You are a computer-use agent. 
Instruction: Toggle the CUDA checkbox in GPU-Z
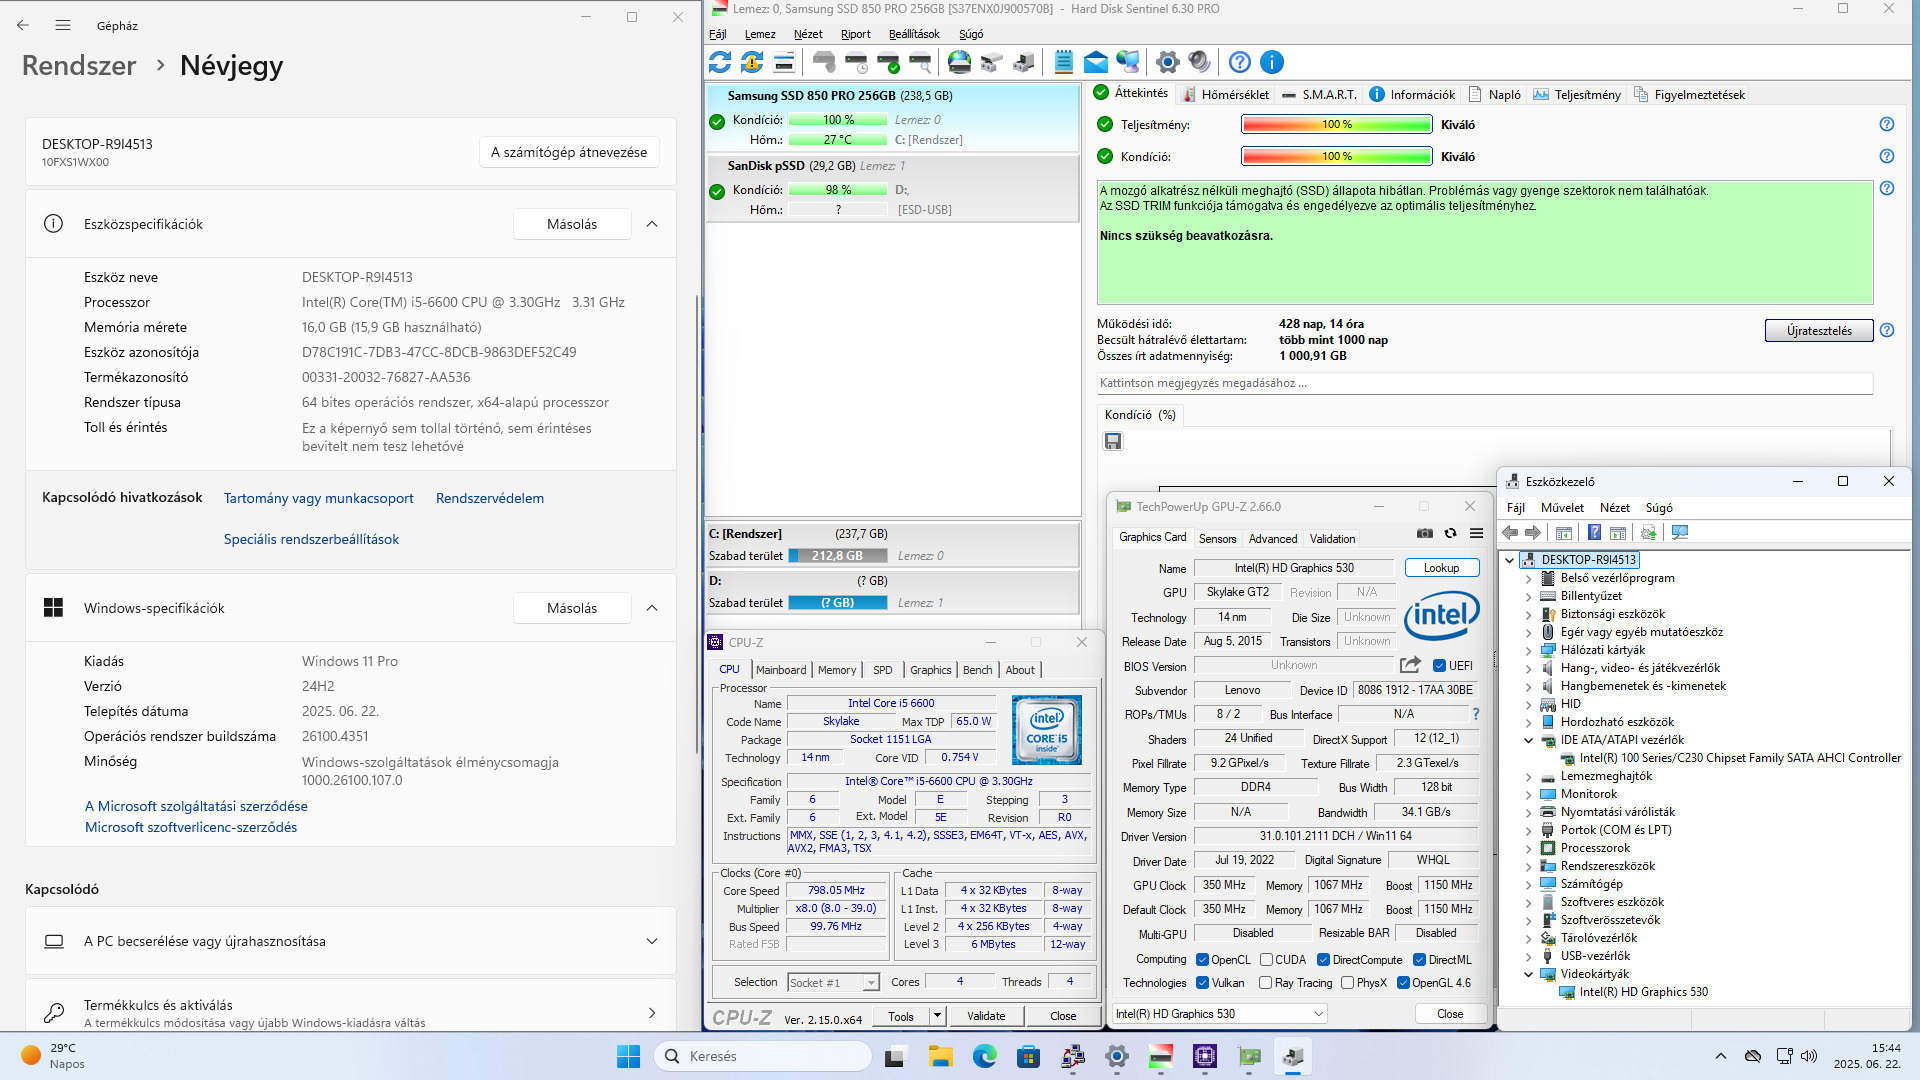1266,959
